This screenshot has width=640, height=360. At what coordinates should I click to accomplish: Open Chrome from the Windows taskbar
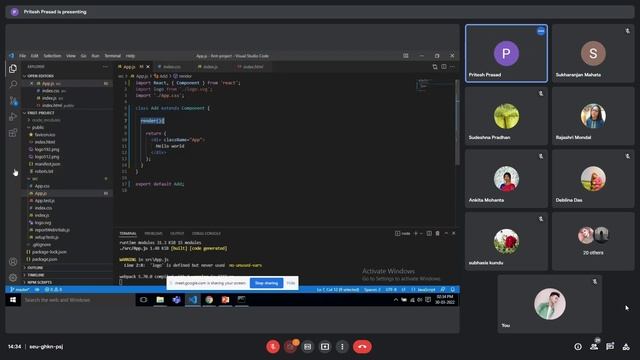209,300
